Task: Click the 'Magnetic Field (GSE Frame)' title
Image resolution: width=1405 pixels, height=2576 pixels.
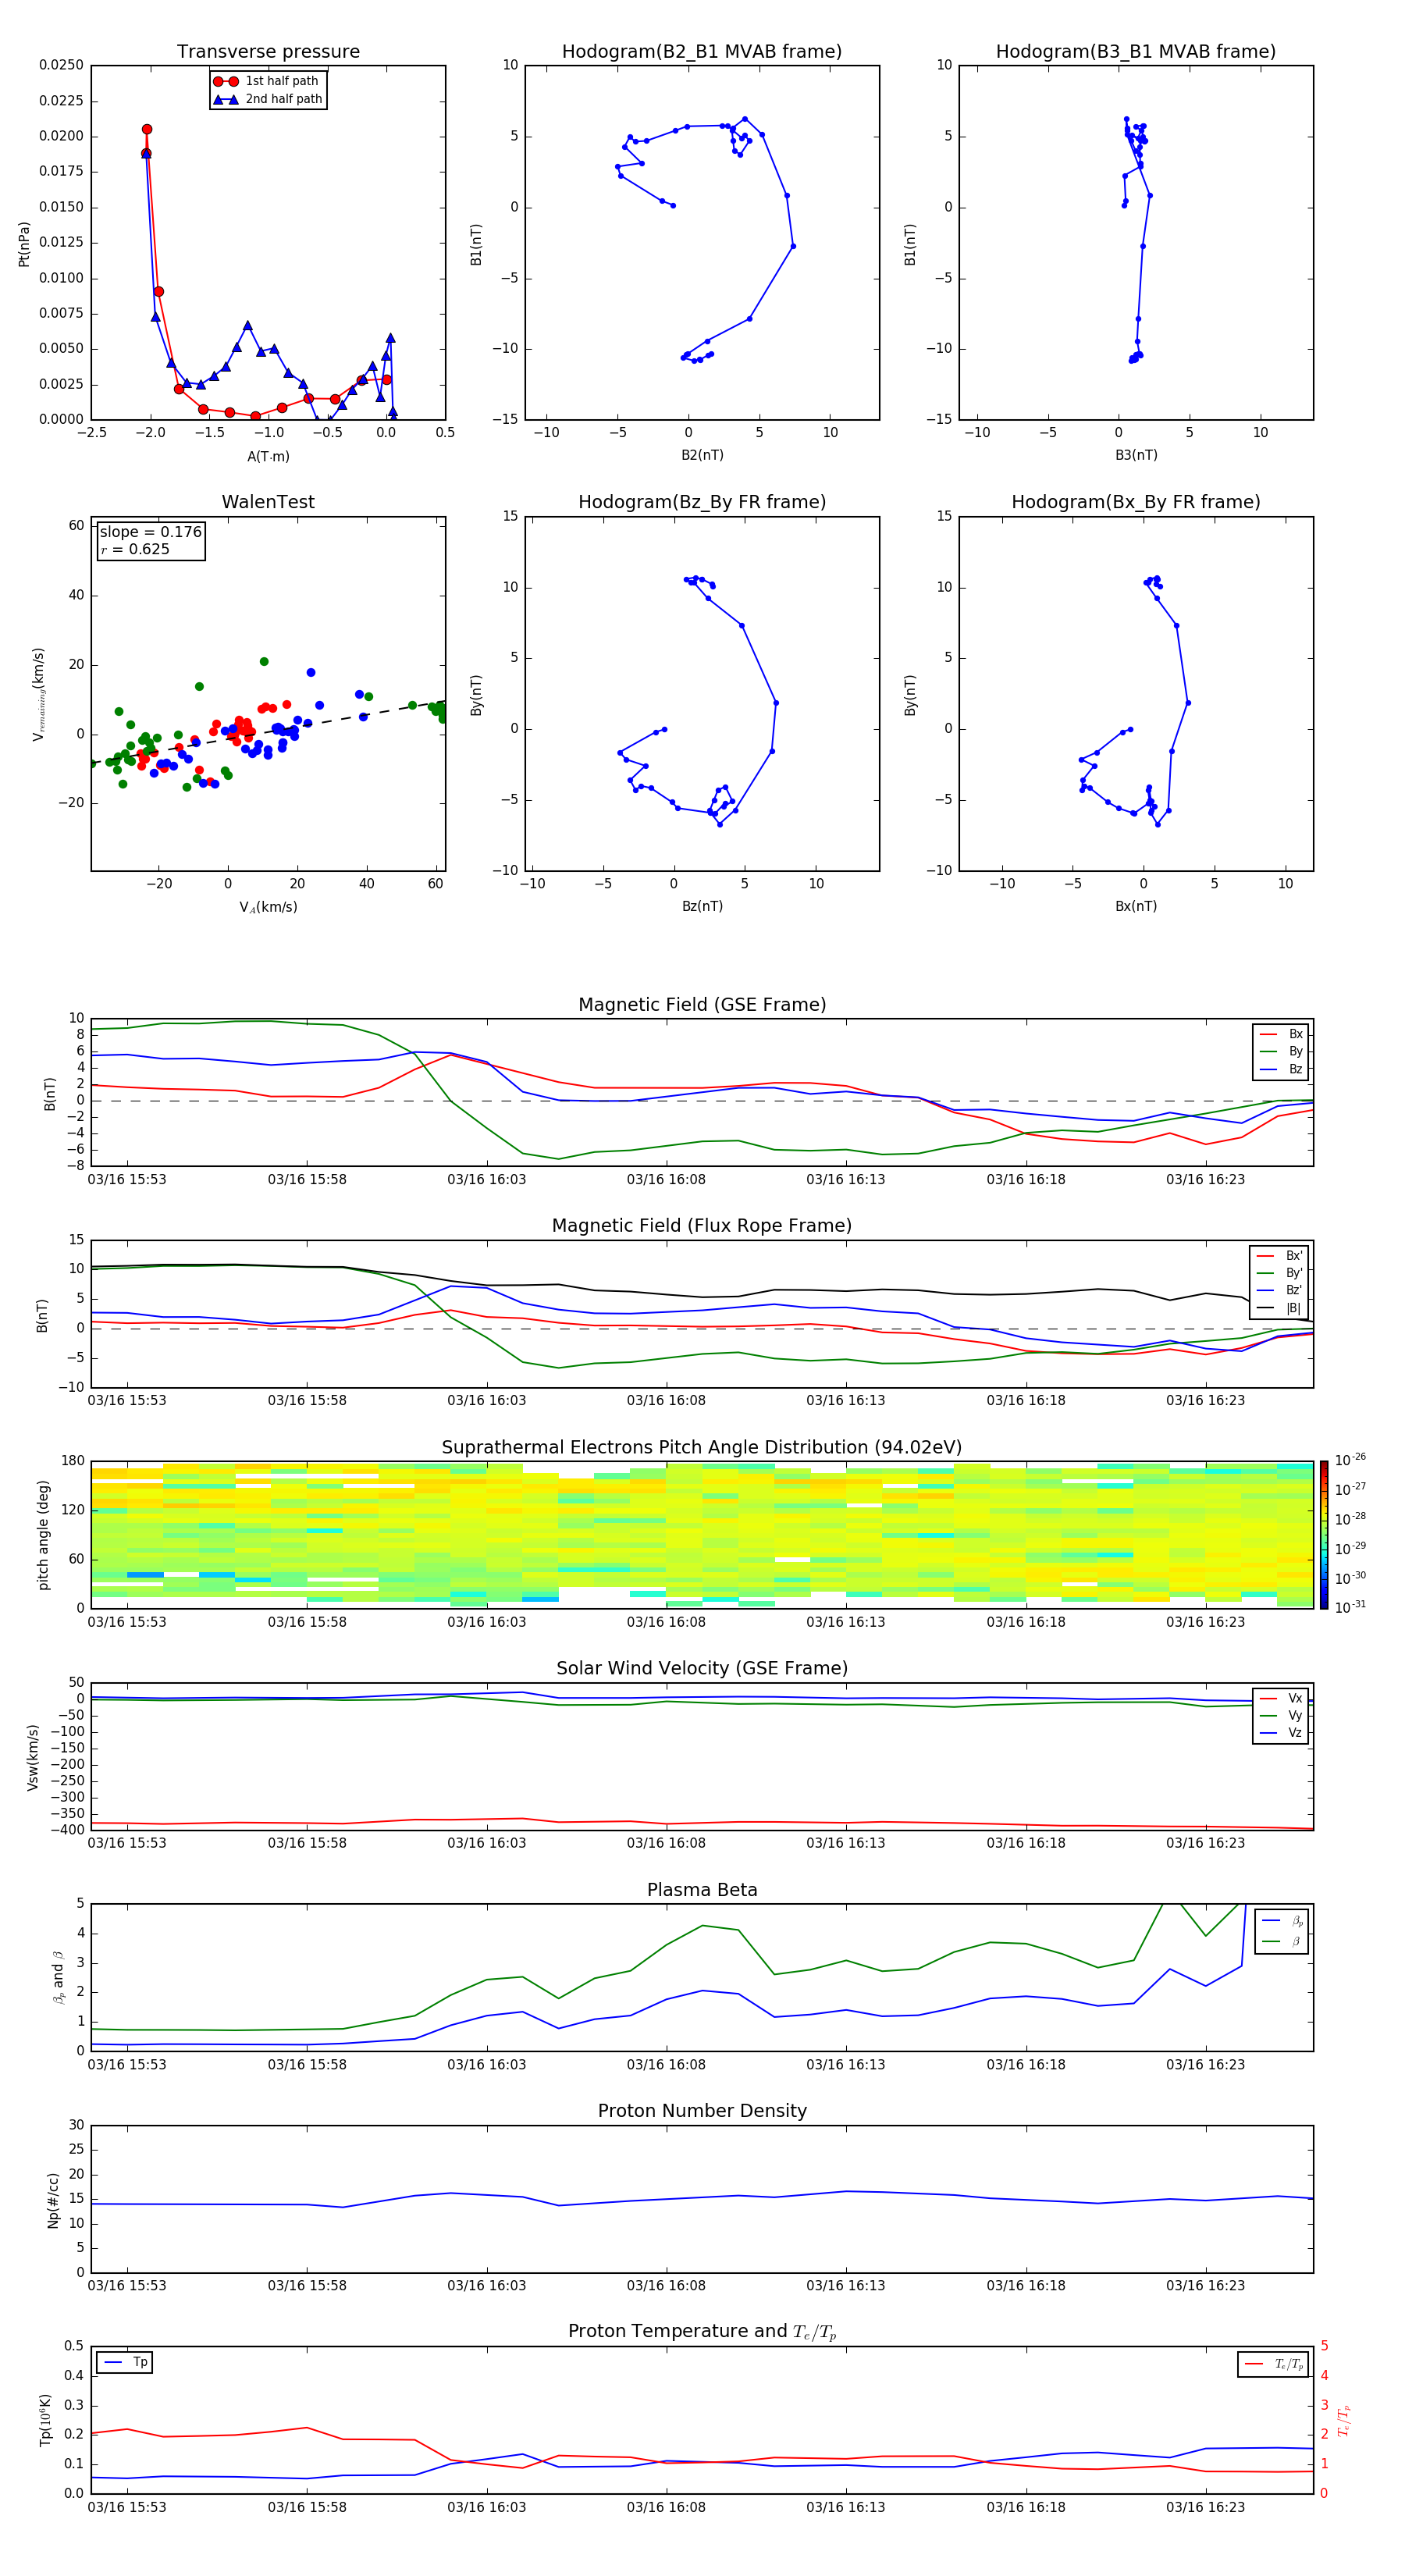Action: pos(702,1005)
